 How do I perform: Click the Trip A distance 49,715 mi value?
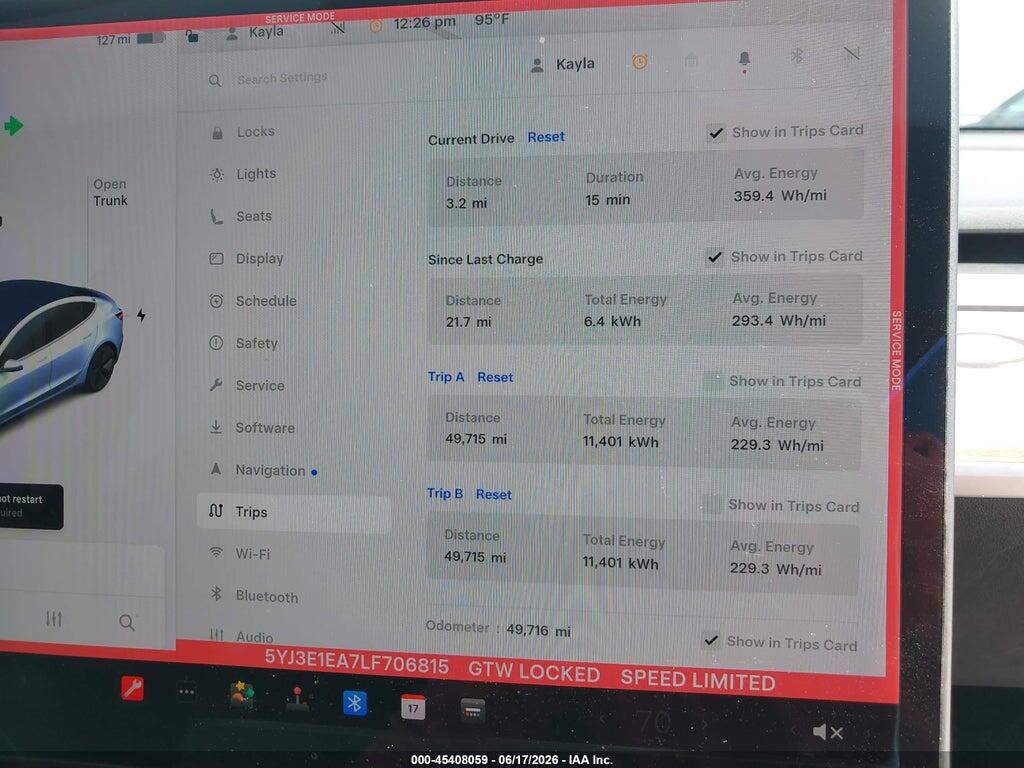[475, 439]
